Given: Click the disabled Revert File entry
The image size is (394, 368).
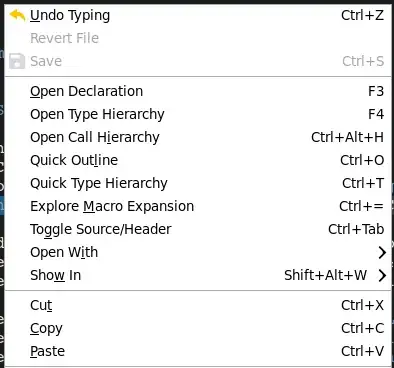Looking at the screenshot, I should (198, 38).
